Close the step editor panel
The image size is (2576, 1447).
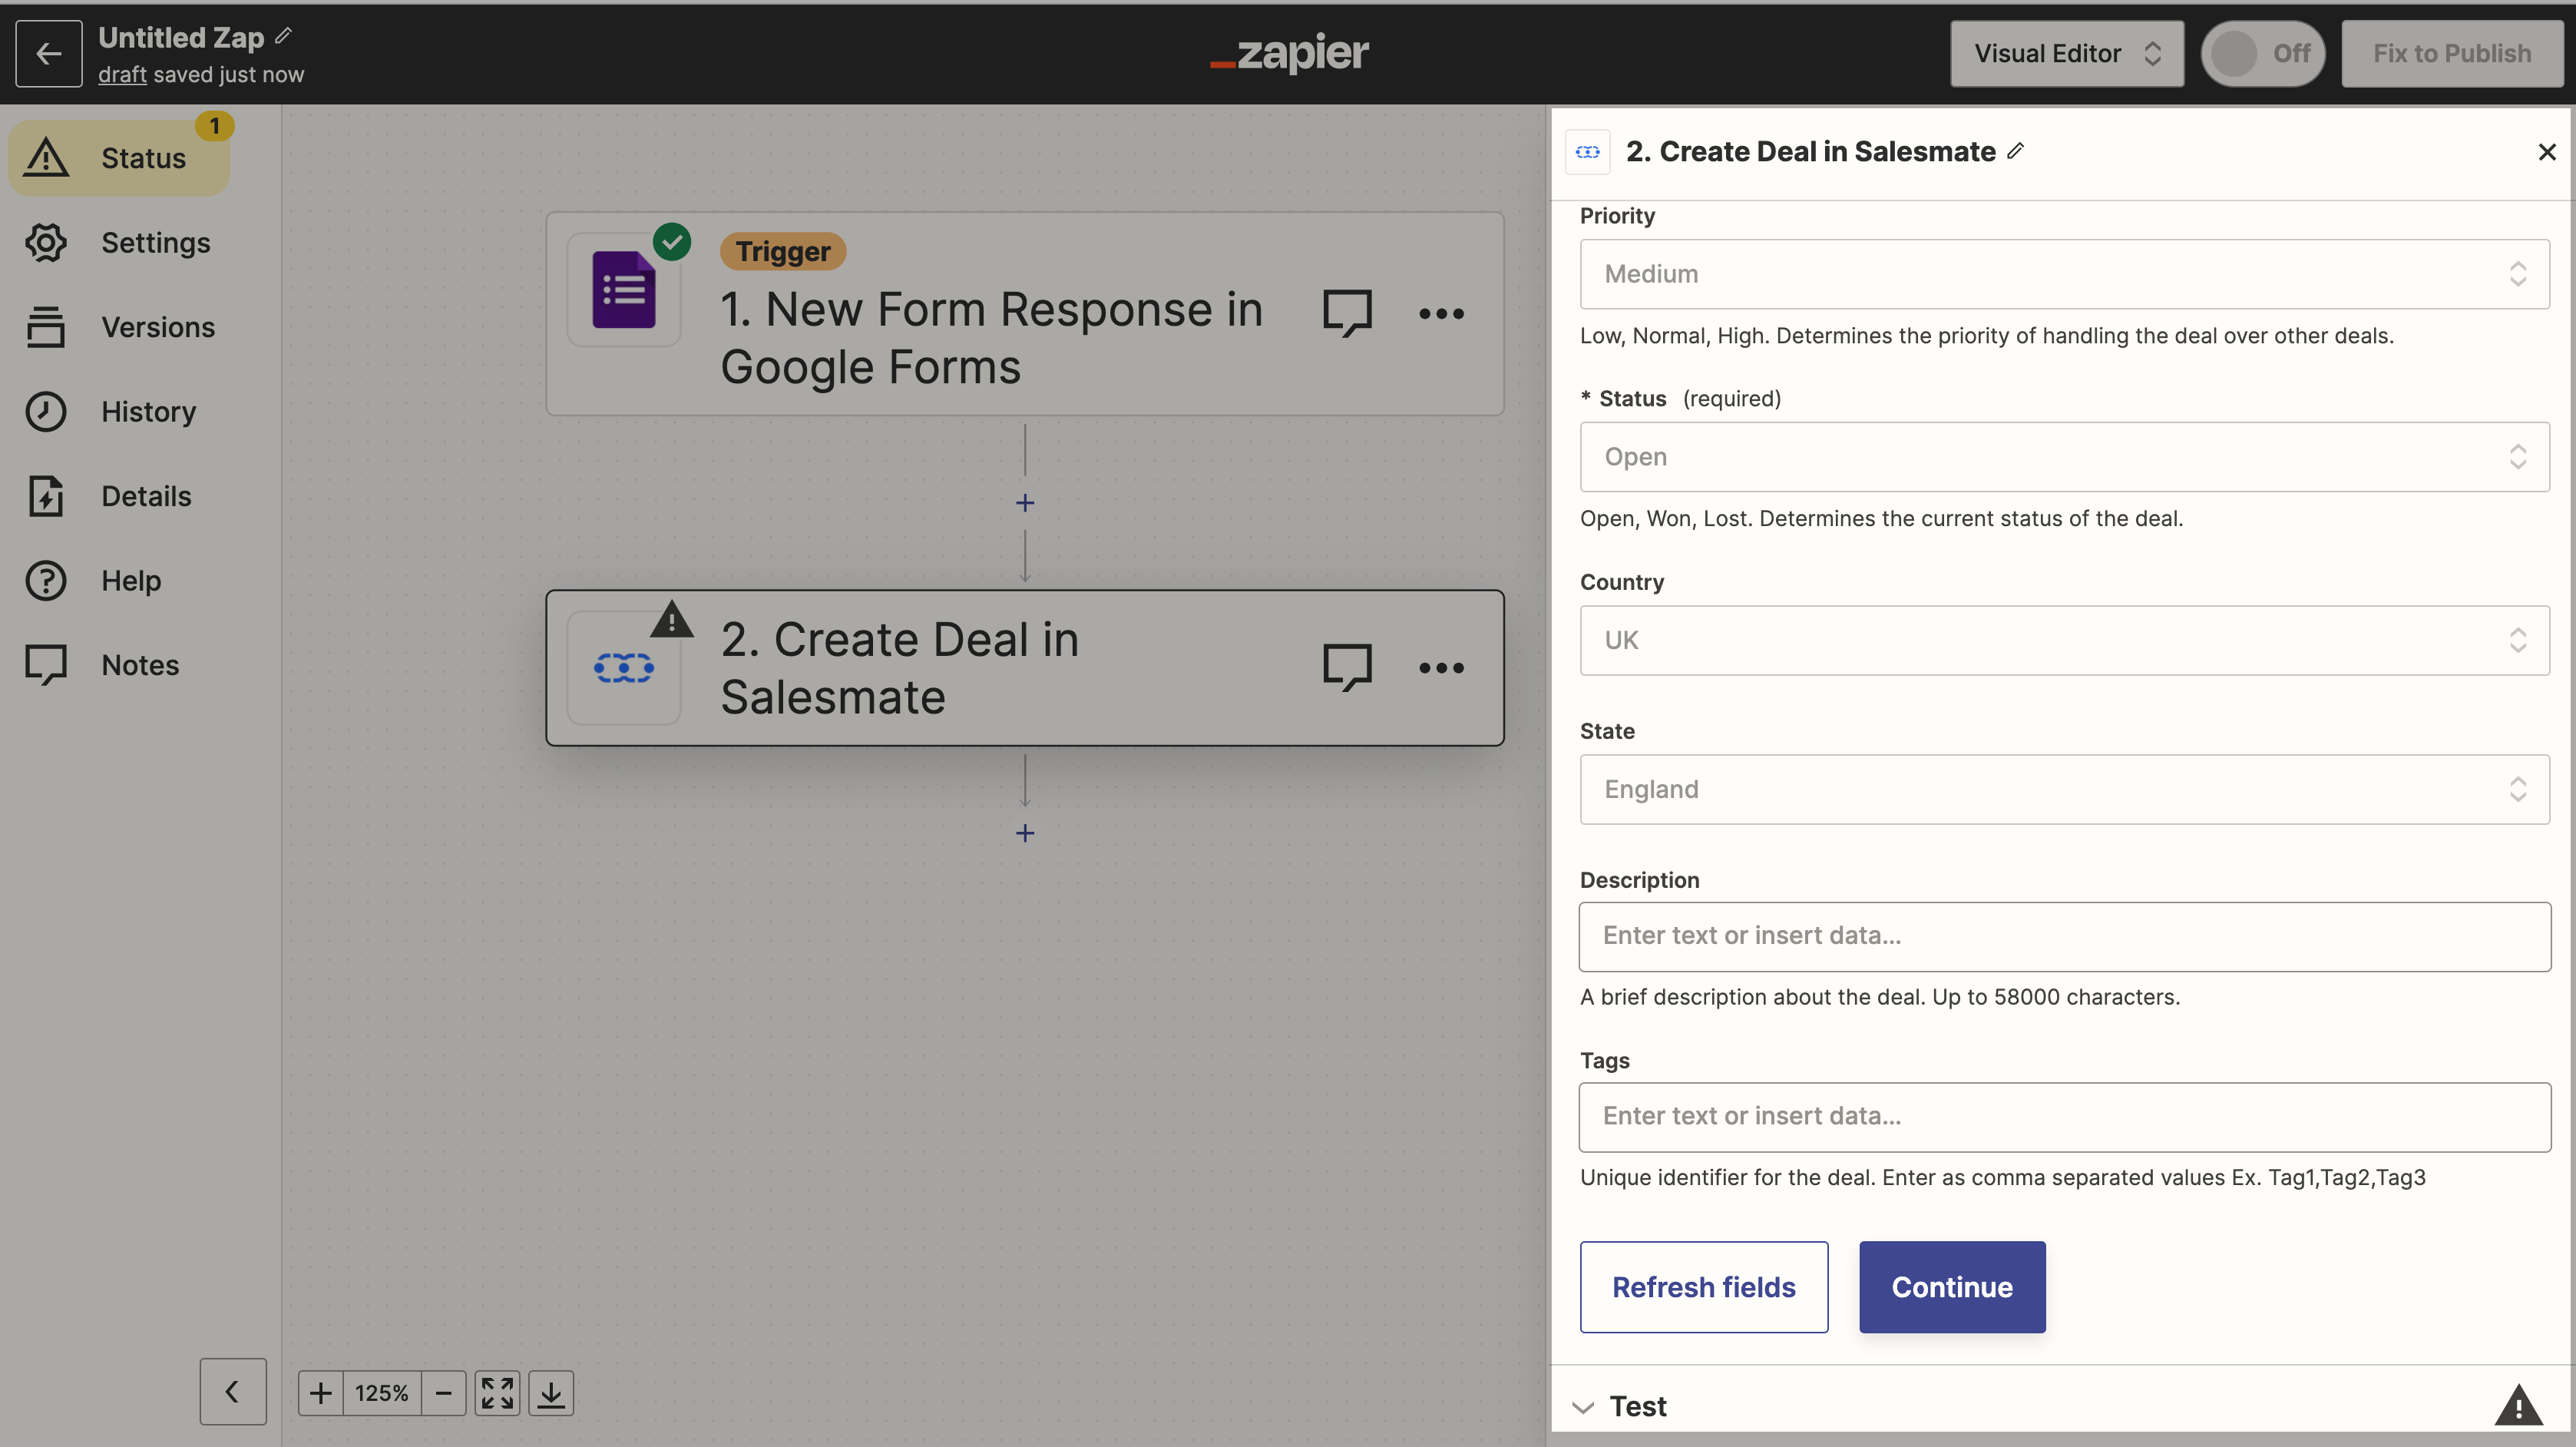[x=2546, y=152]
